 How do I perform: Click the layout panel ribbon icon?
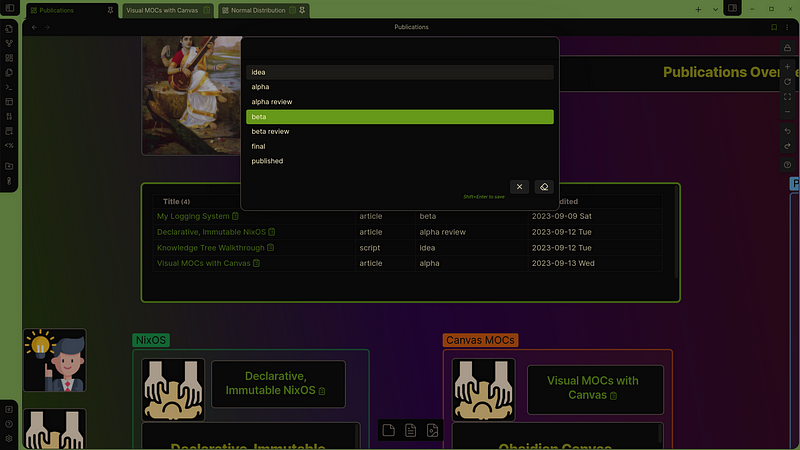point(9,102)
